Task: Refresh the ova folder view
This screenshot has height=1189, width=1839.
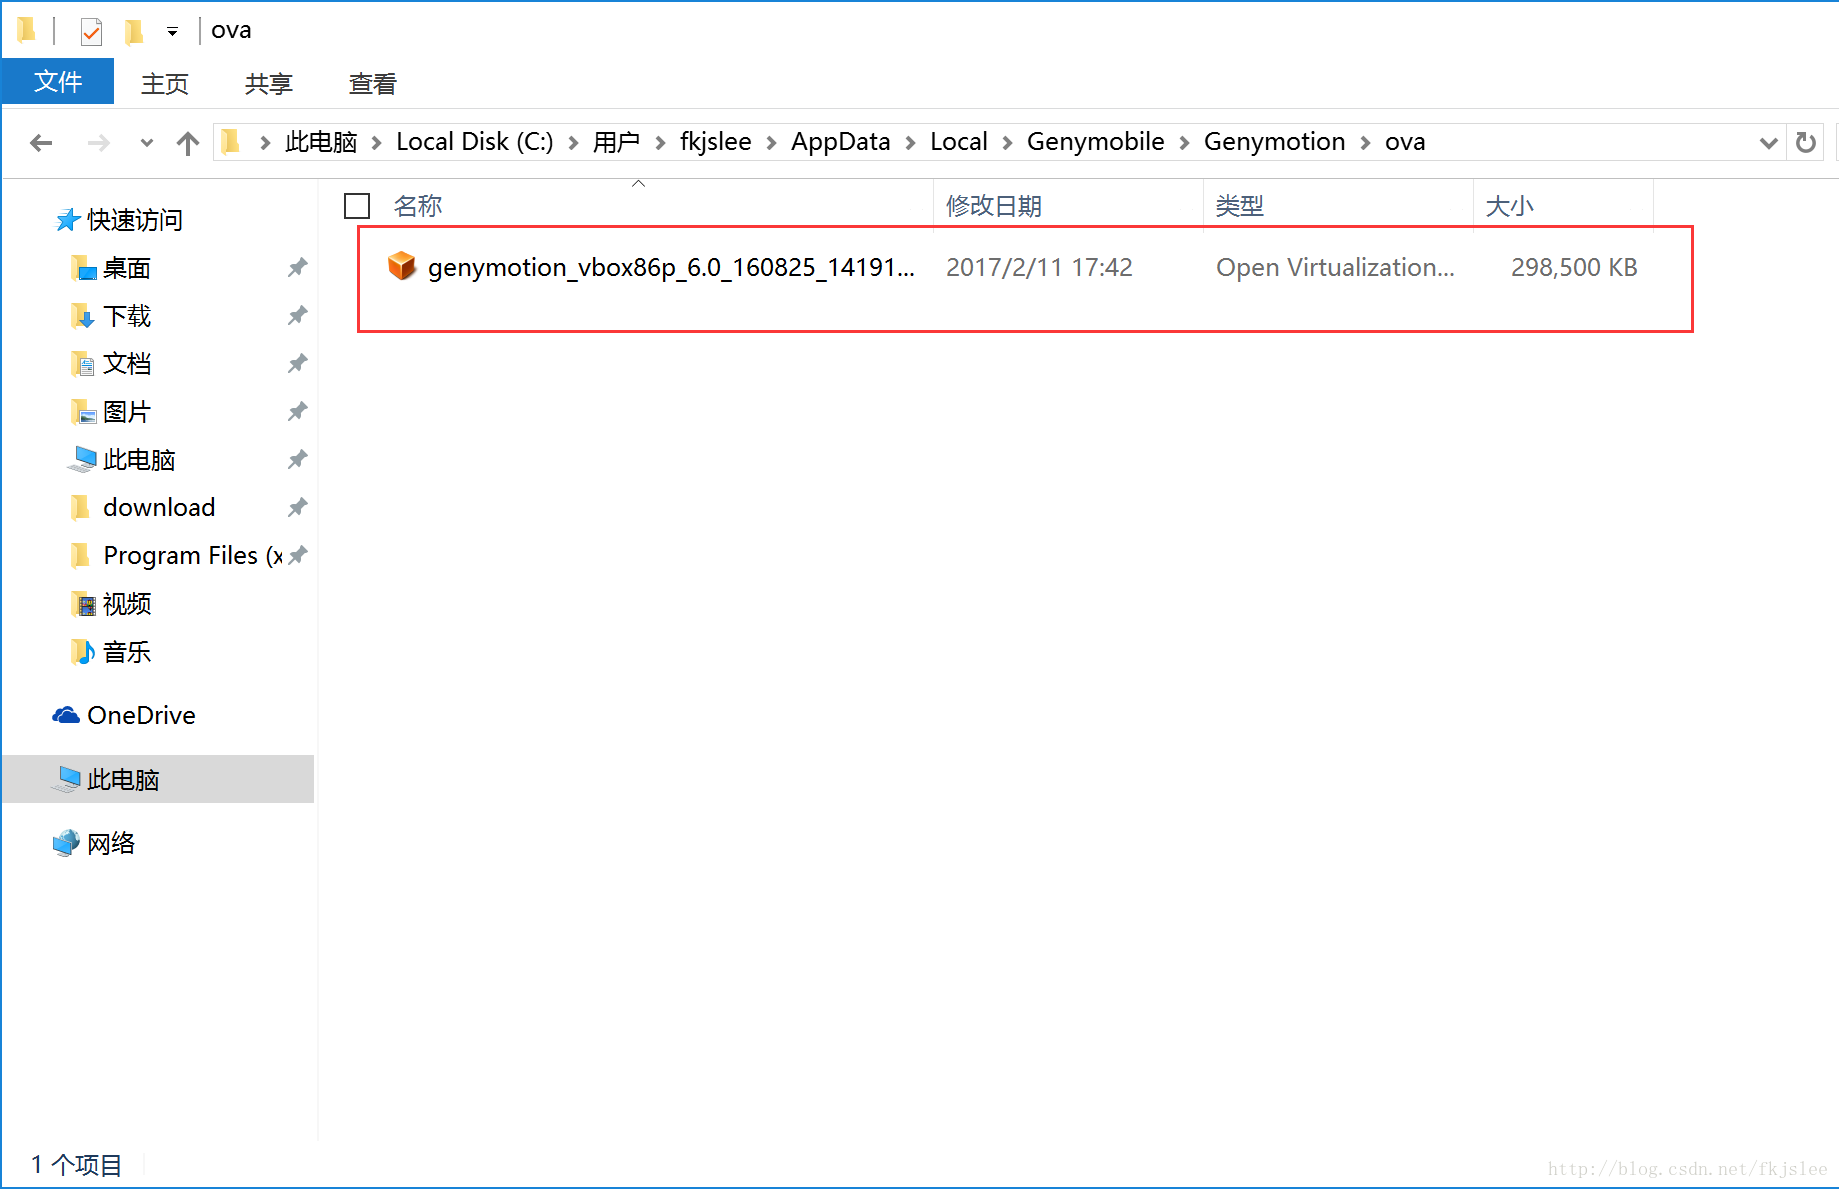Action: 1806,143
